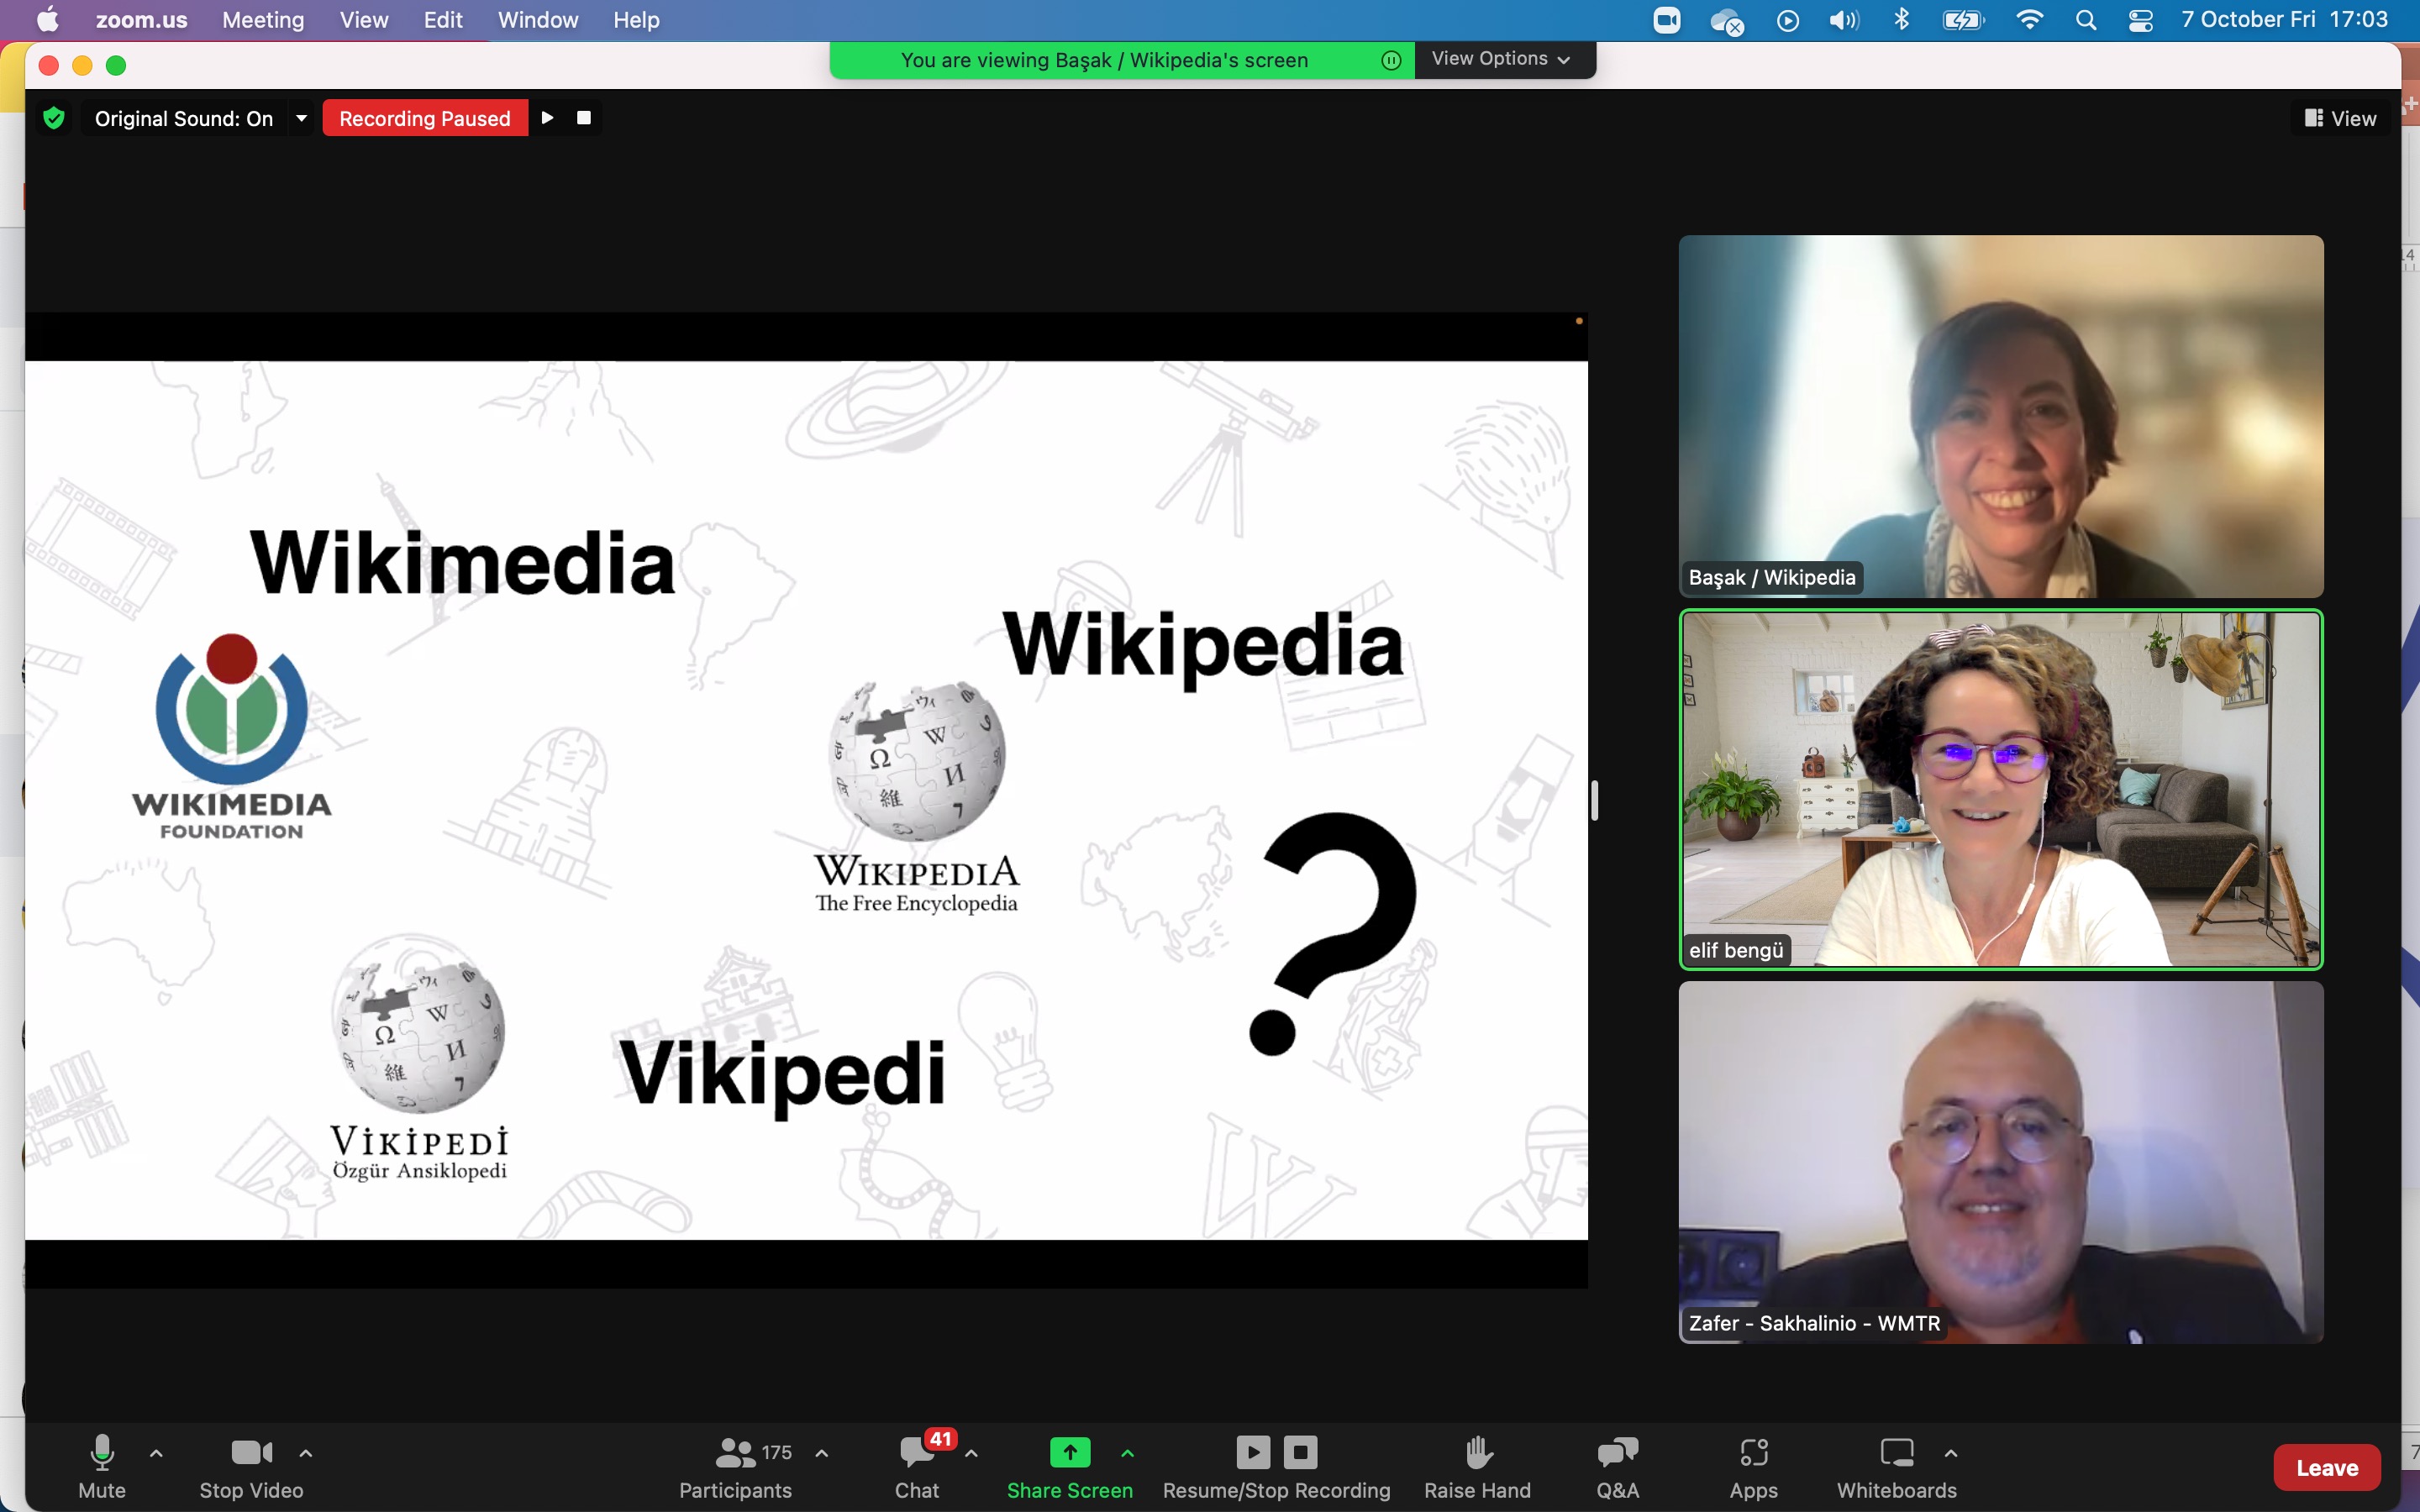Click the battery status icon
The width and height of the screenshot is (2420, 1512).
point(1963,20)
